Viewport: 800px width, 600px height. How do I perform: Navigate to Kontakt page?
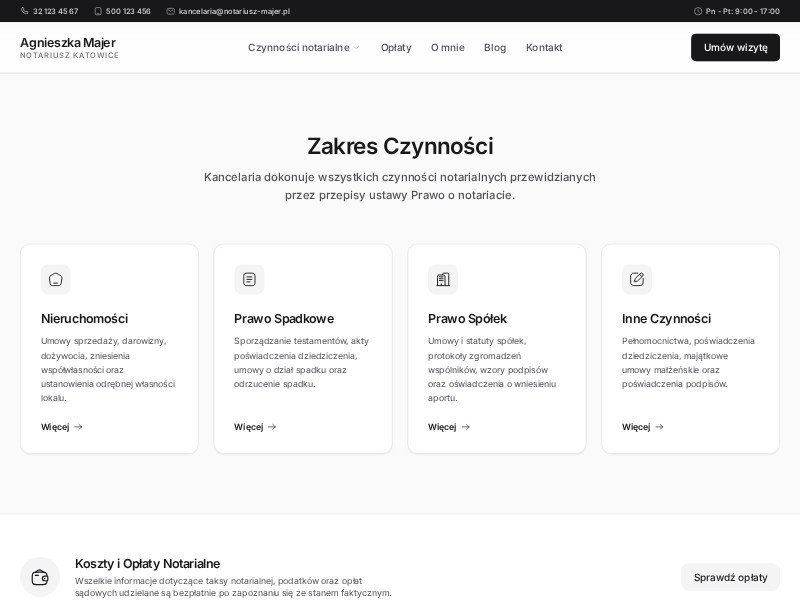544,48
